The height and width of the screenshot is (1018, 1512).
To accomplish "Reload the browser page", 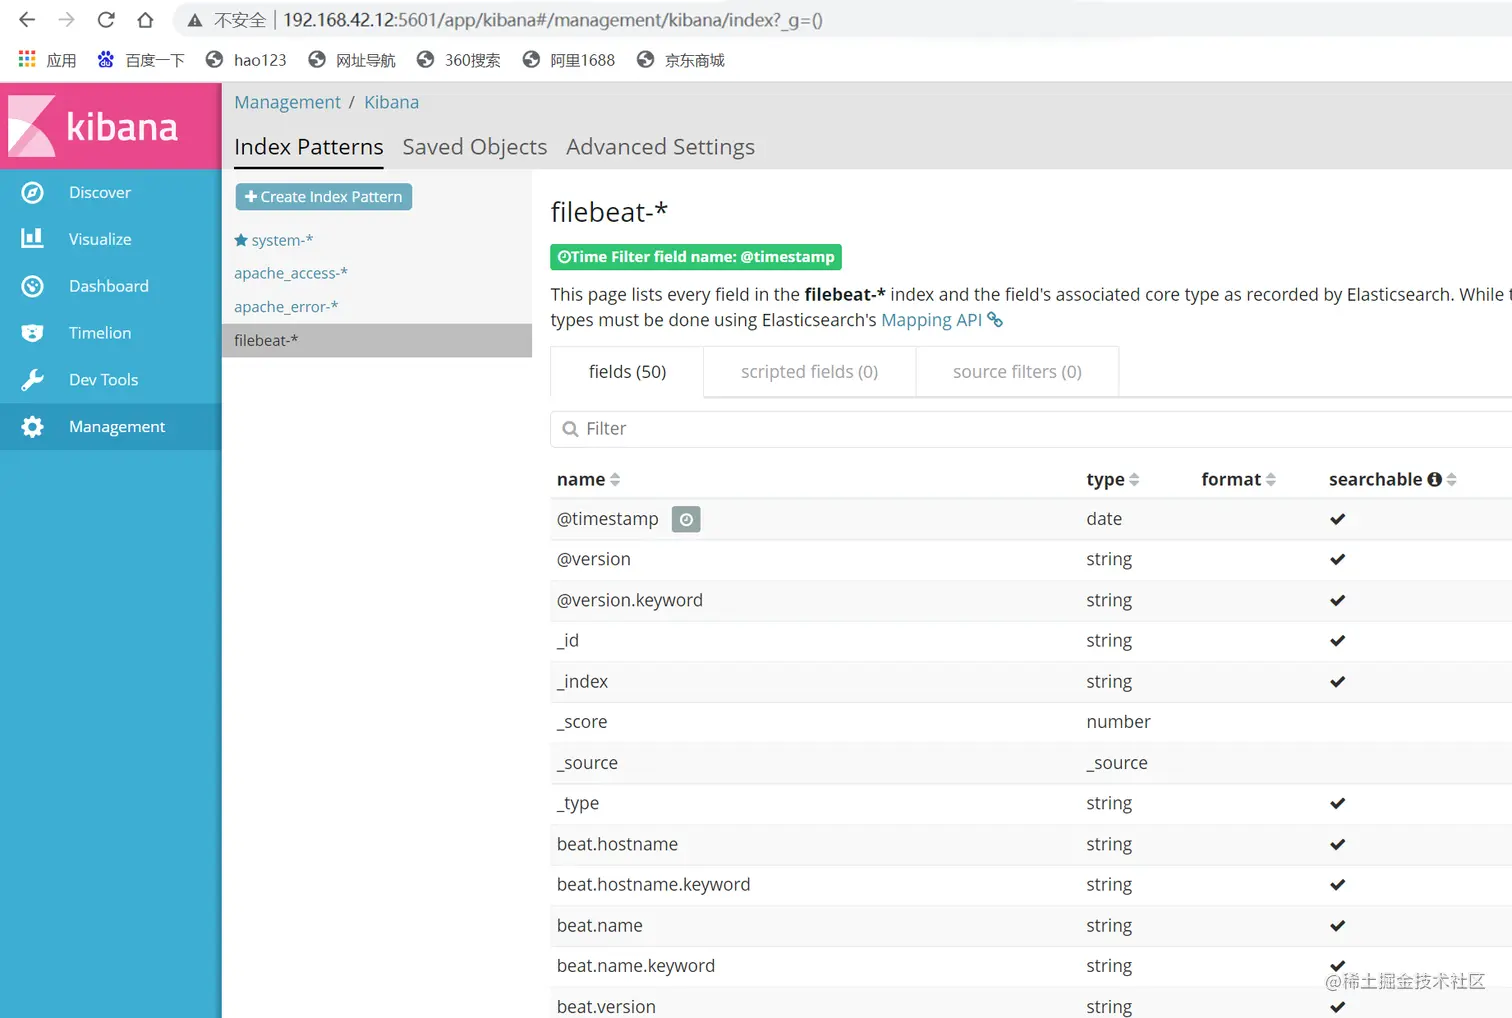I will (x=106, y=20).
